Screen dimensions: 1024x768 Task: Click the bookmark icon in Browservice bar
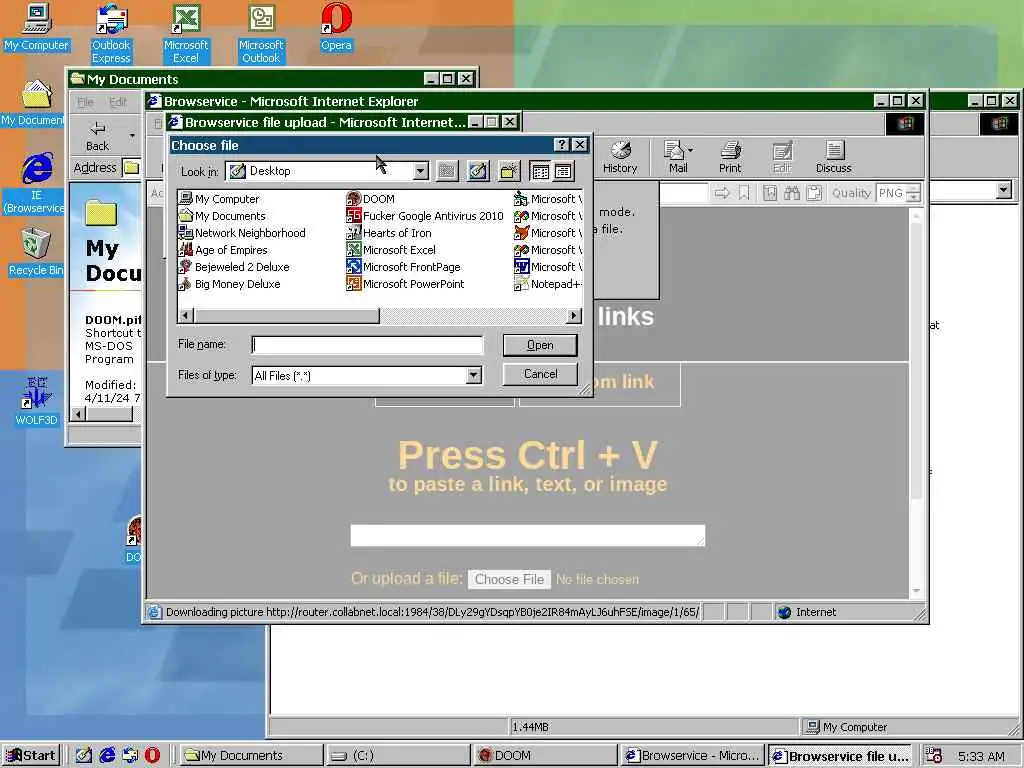coord(744,193)
